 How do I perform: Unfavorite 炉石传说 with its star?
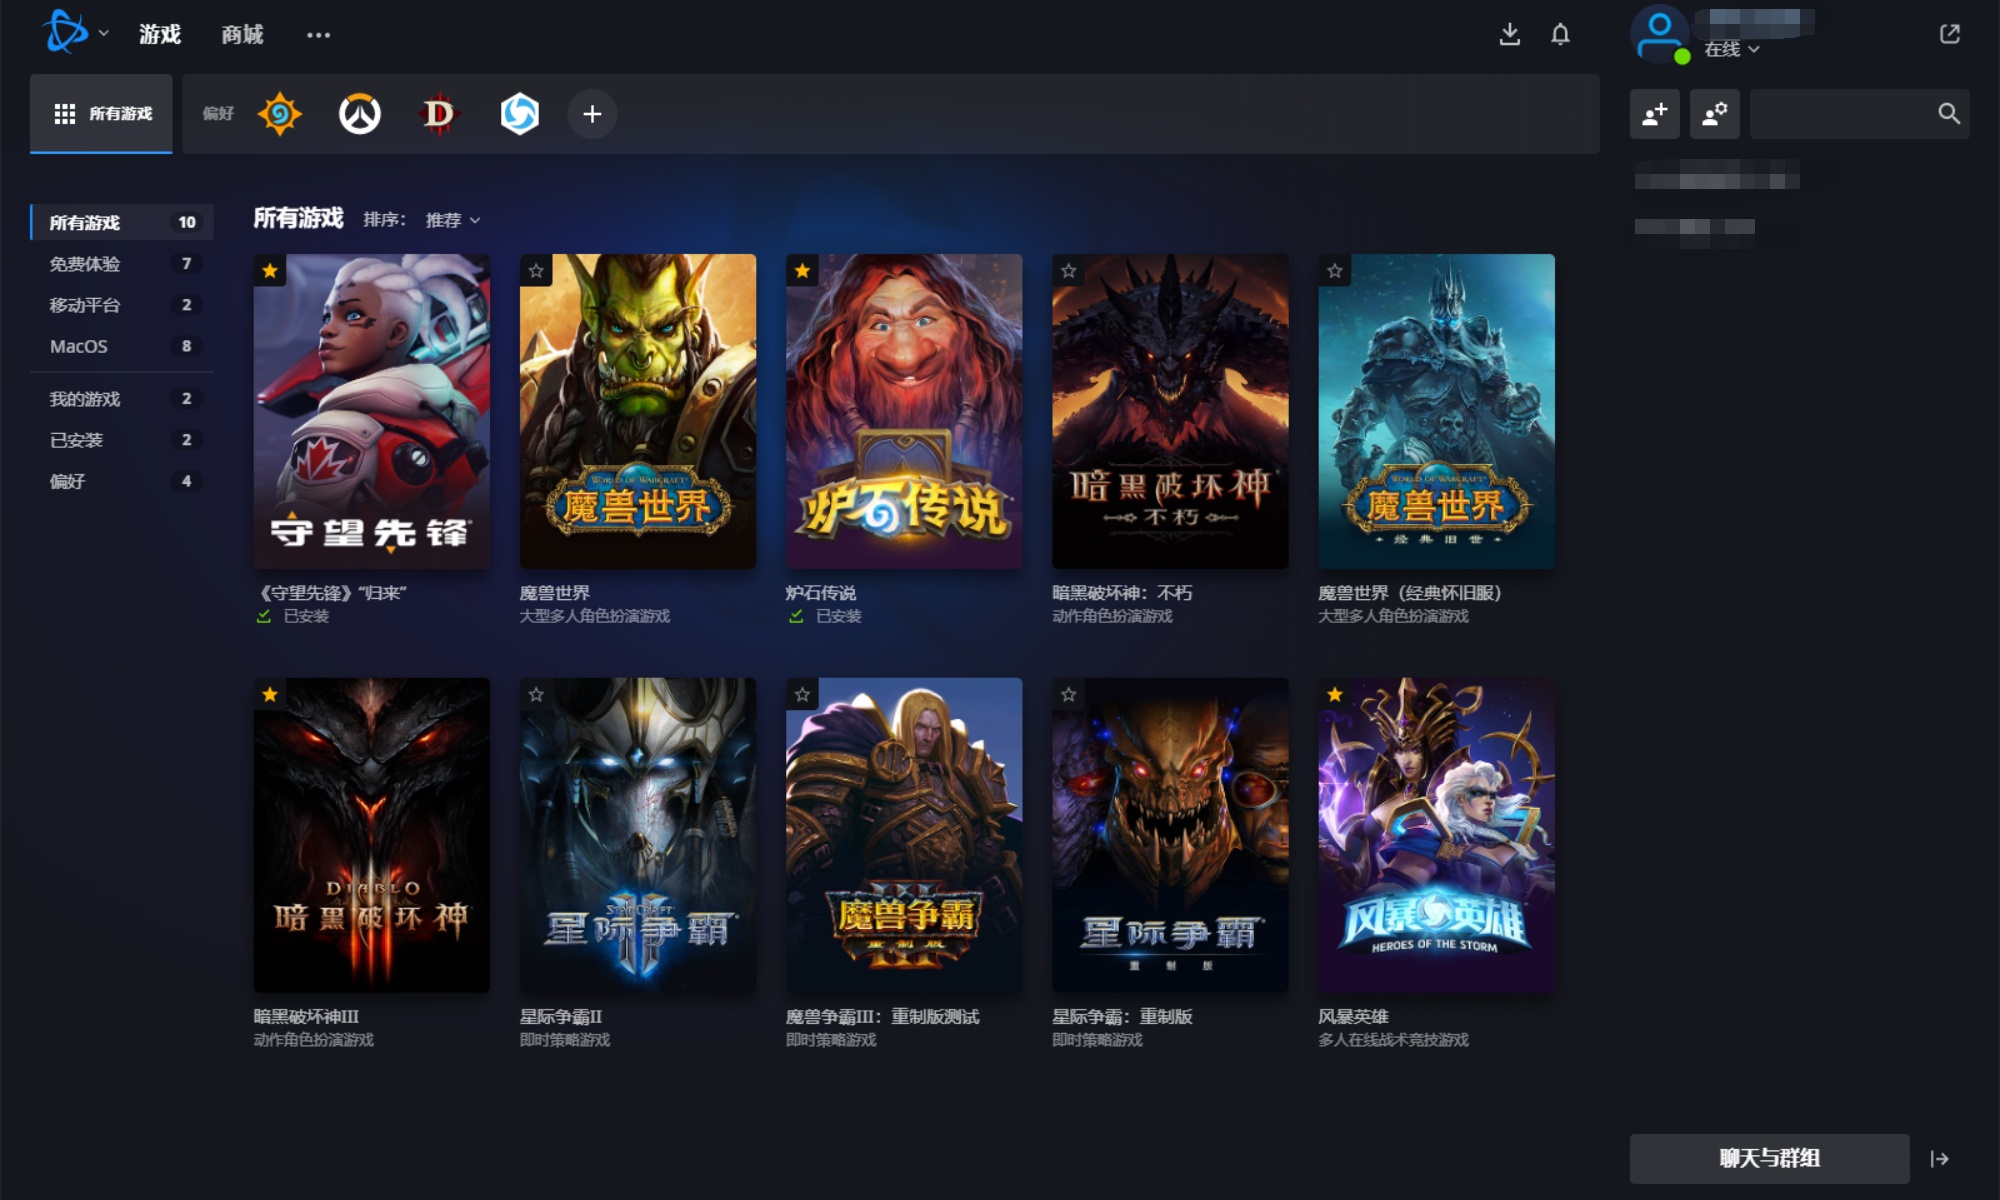click(803, 271)
